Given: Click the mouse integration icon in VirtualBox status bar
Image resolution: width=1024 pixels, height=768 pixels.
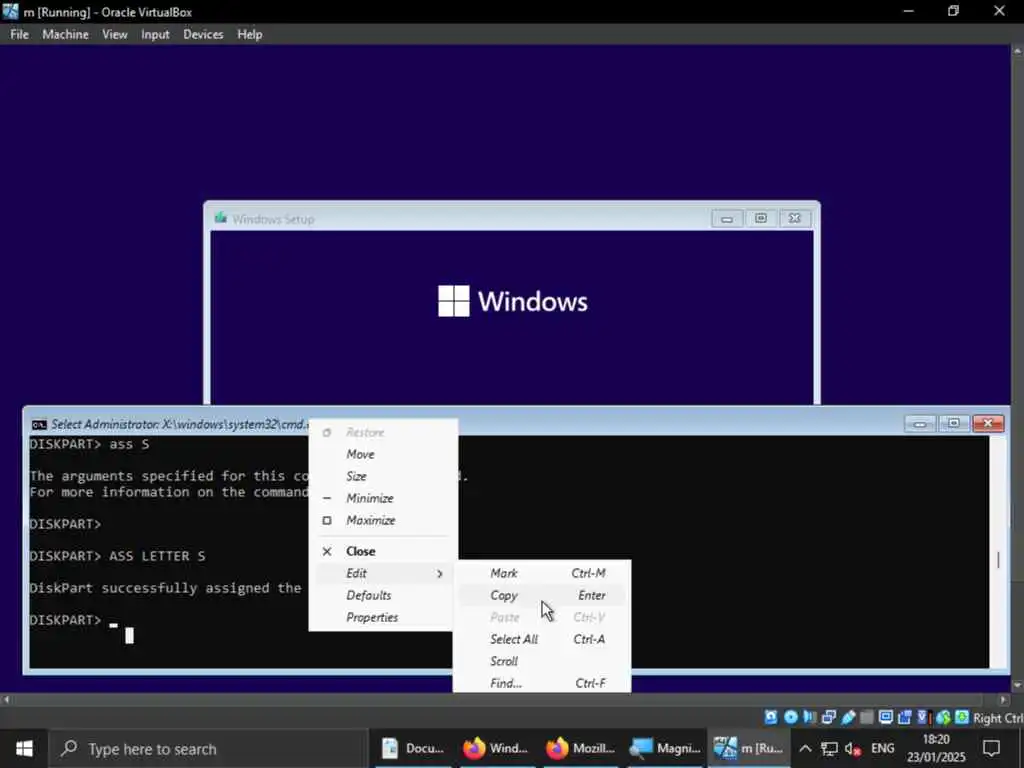Looking at the screenshot, I should [x=943, y=717].
